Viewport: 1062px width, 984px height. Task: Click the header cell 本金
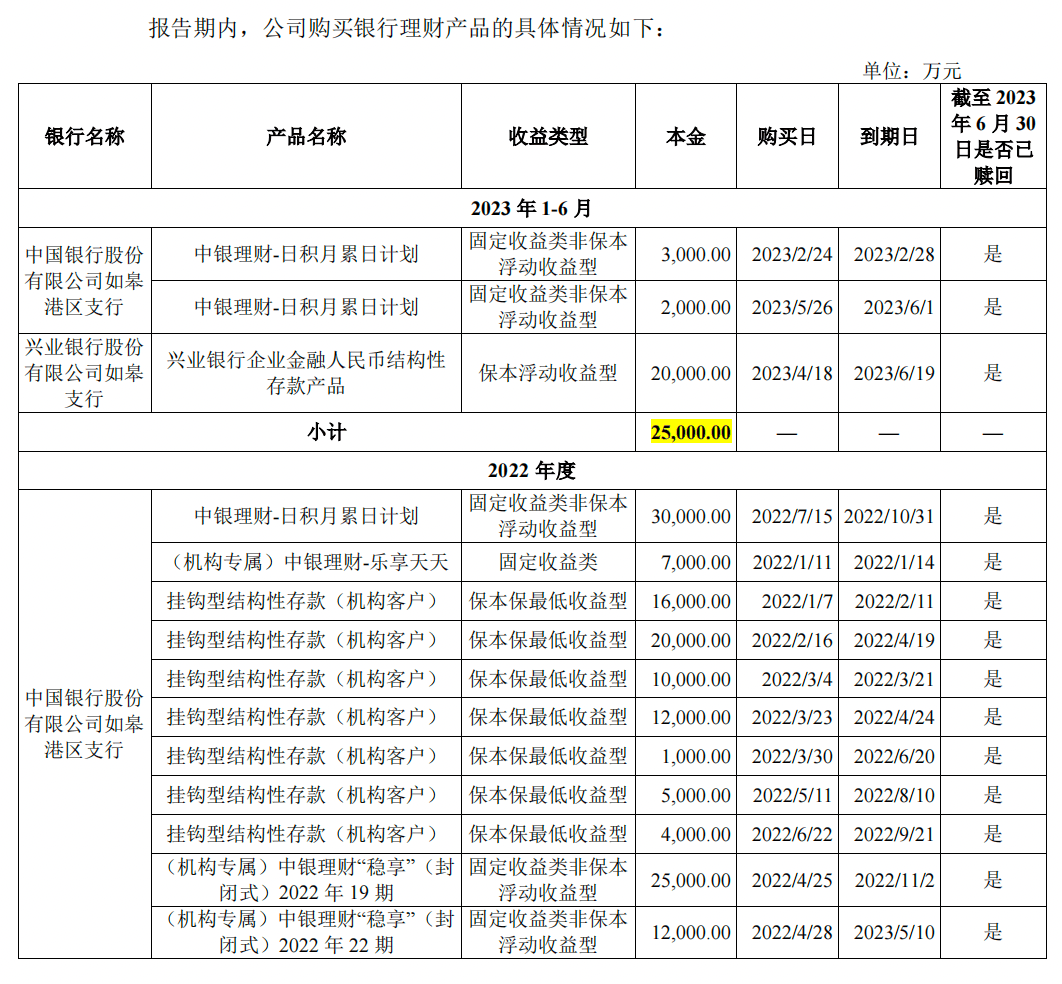click(x=685, y=137)
